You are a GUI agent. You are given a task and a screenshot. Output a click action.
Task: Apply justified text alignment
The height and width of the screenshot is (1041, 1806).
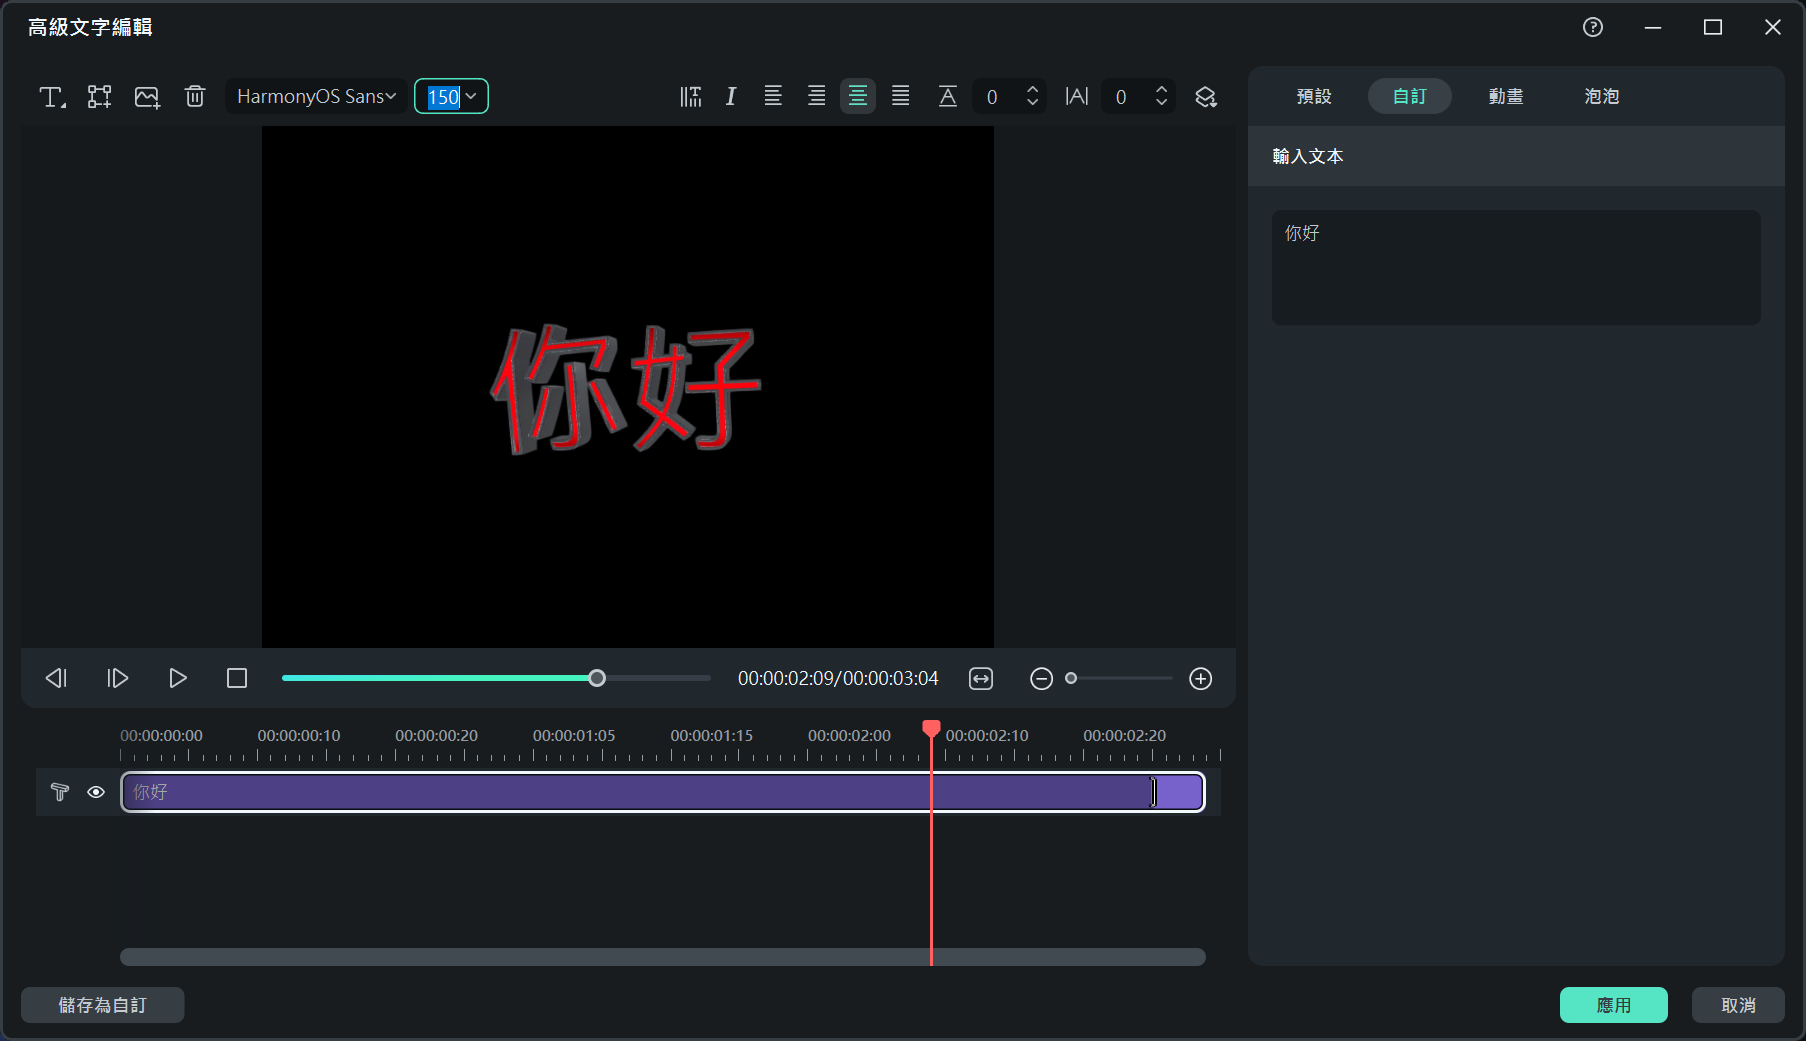coord(901,97)
